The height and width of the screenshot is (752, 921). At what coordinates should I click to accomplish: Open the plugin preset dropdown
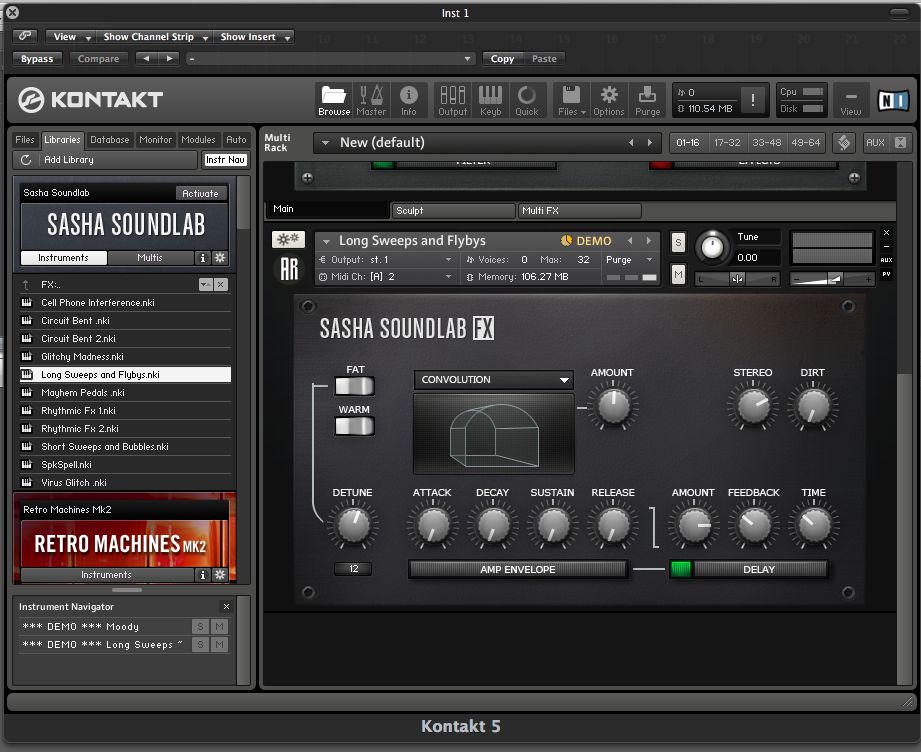coord(330,59)
